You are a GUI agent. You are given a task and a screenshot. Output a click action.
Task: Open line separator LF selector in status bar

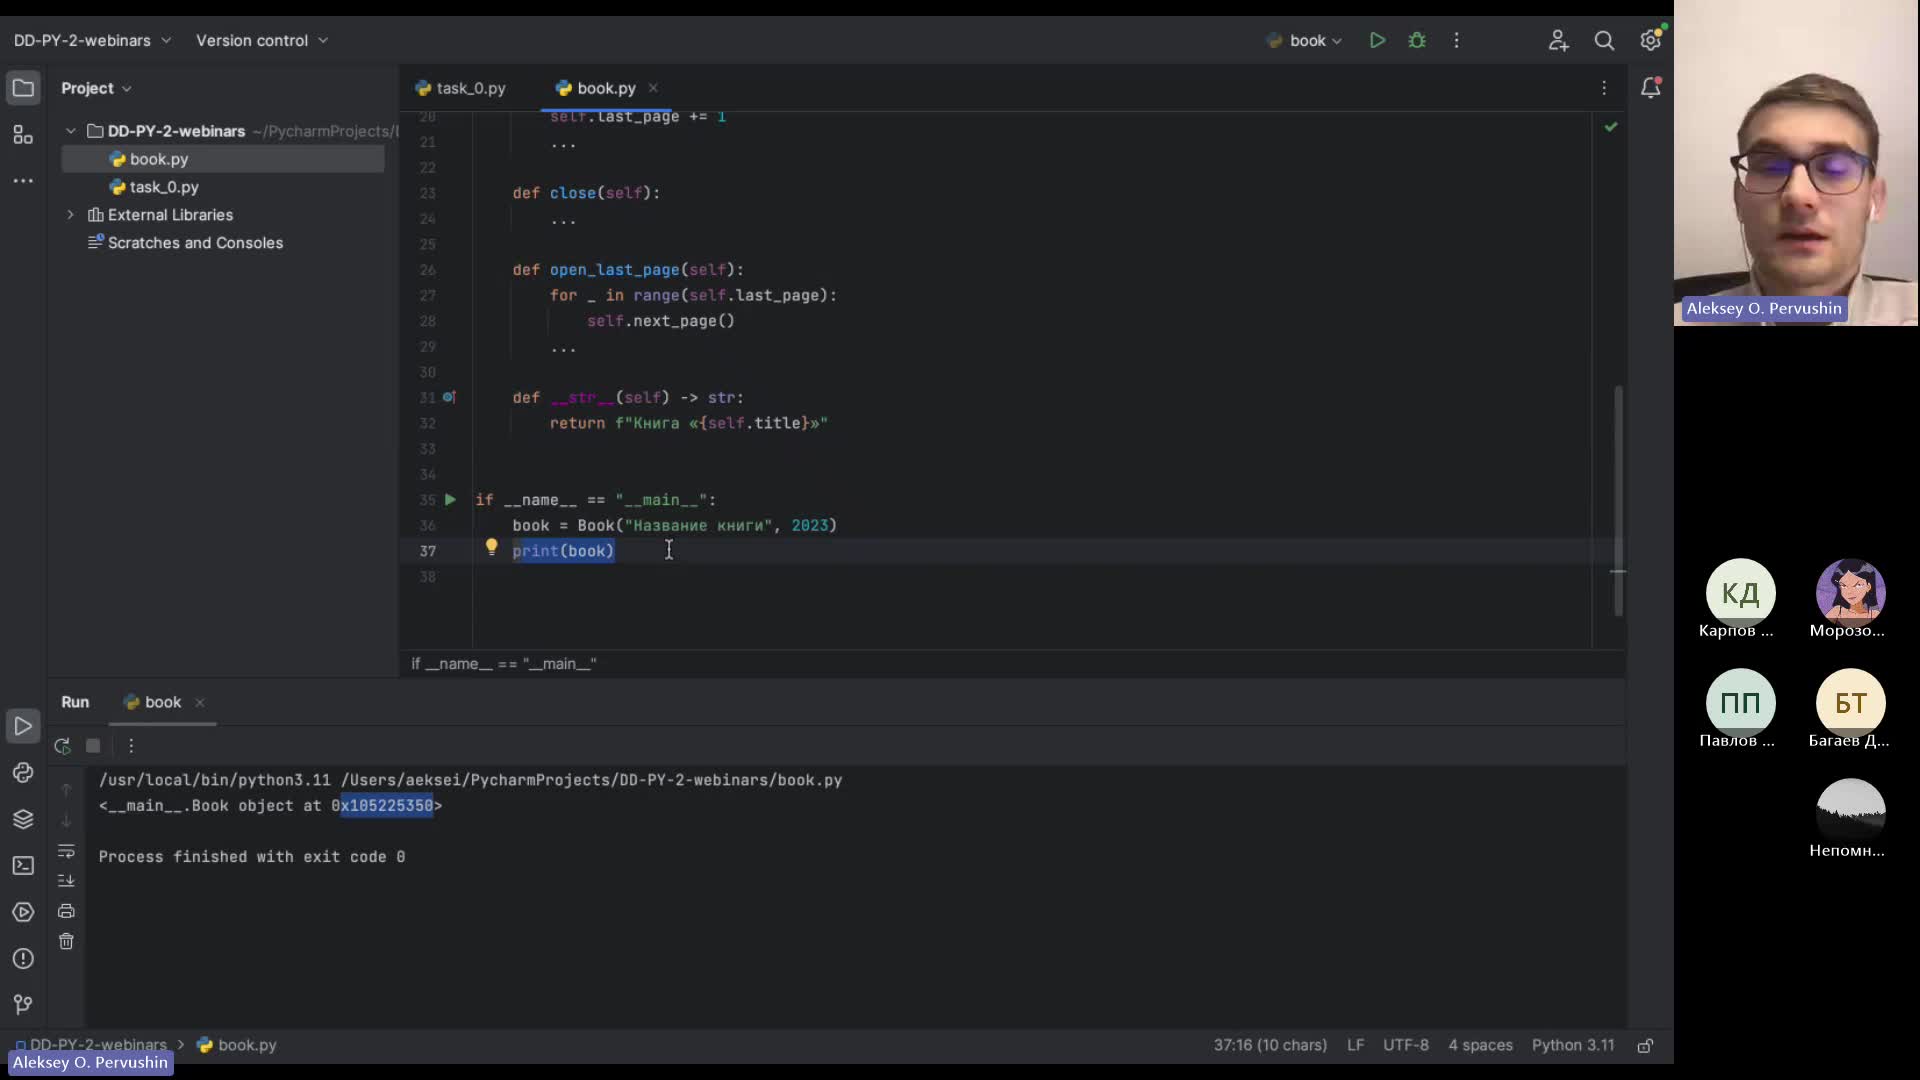1355,1045
